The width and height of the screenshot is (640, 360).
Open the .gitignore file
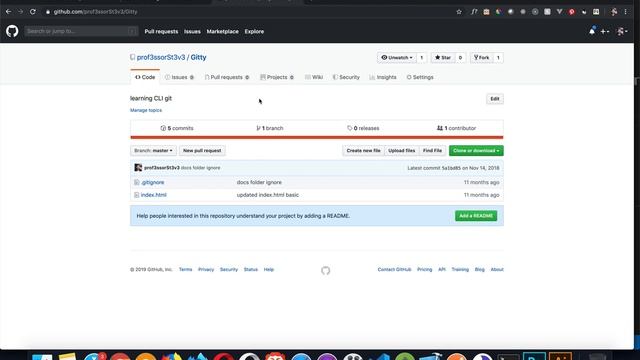[x=153, y=182]
